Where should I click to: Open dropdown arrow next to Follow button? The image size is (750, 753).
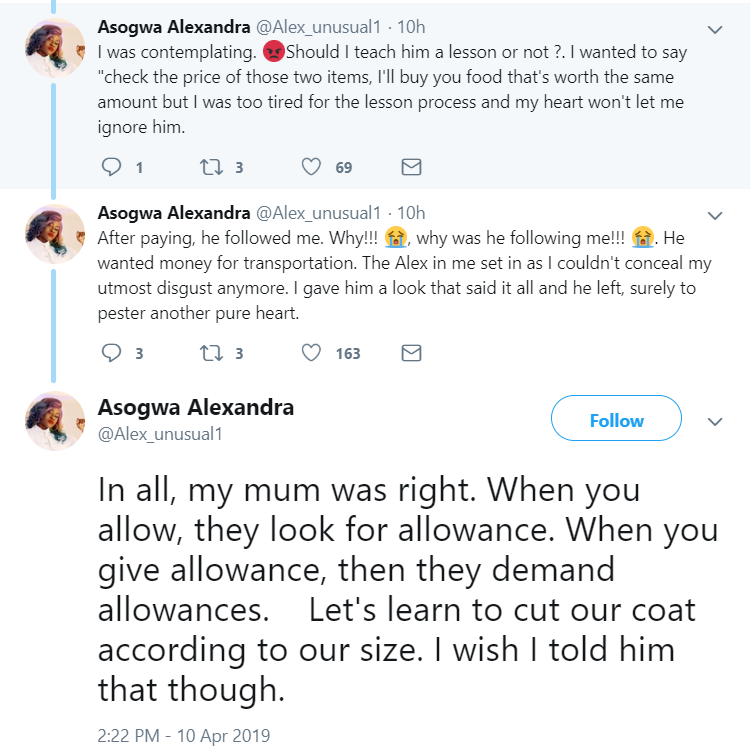click(715, 422)
